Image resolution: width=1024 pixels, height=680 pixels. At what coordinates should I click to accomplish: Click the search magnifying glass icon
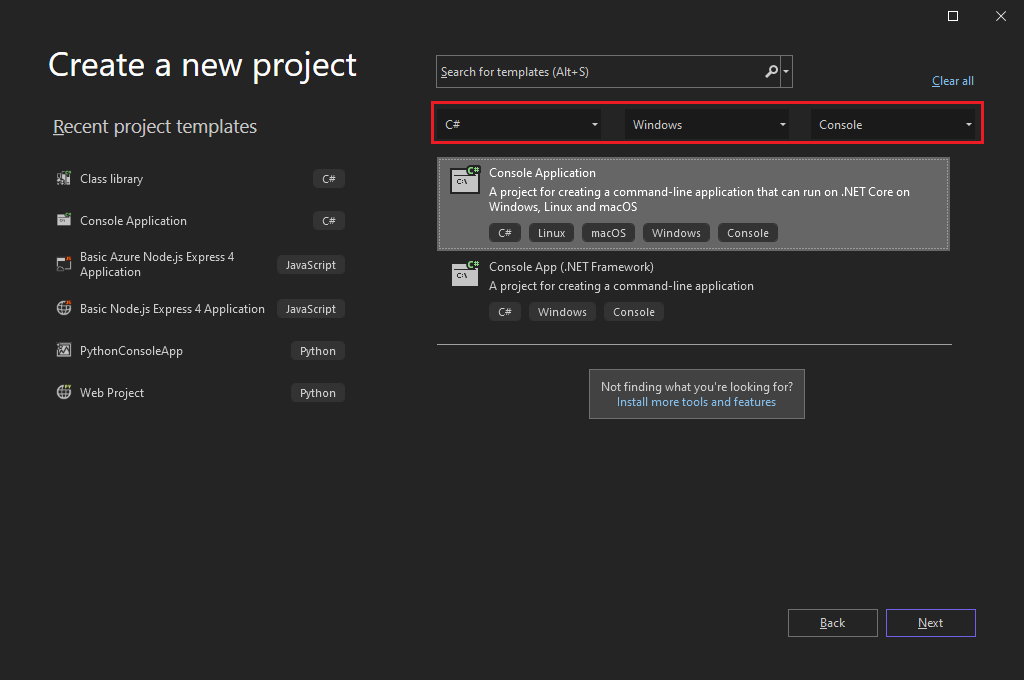point(770,71)
